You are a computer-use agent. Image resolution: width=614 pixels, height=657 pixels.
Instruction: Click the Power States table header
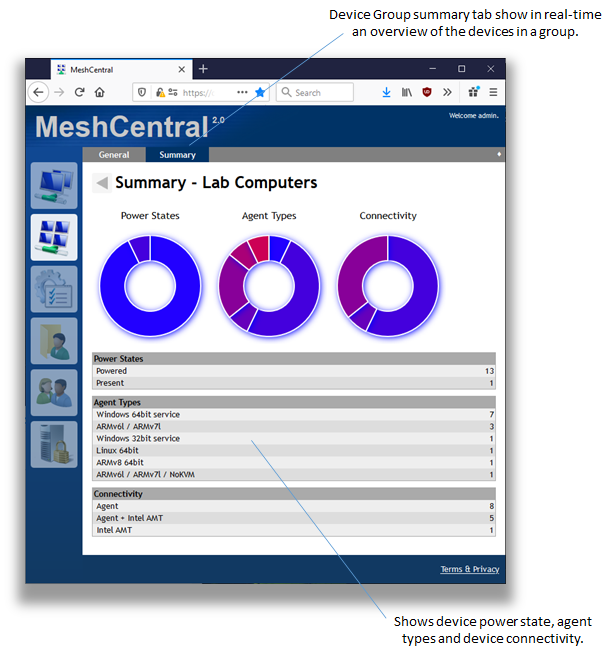294,359
